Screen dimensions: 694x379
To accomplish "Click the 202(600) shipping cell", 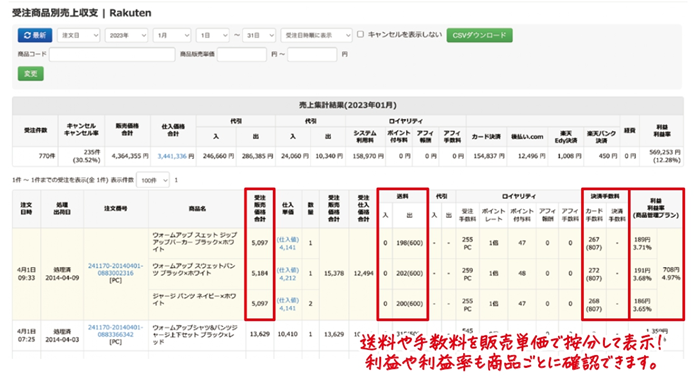I will point(409,274).
